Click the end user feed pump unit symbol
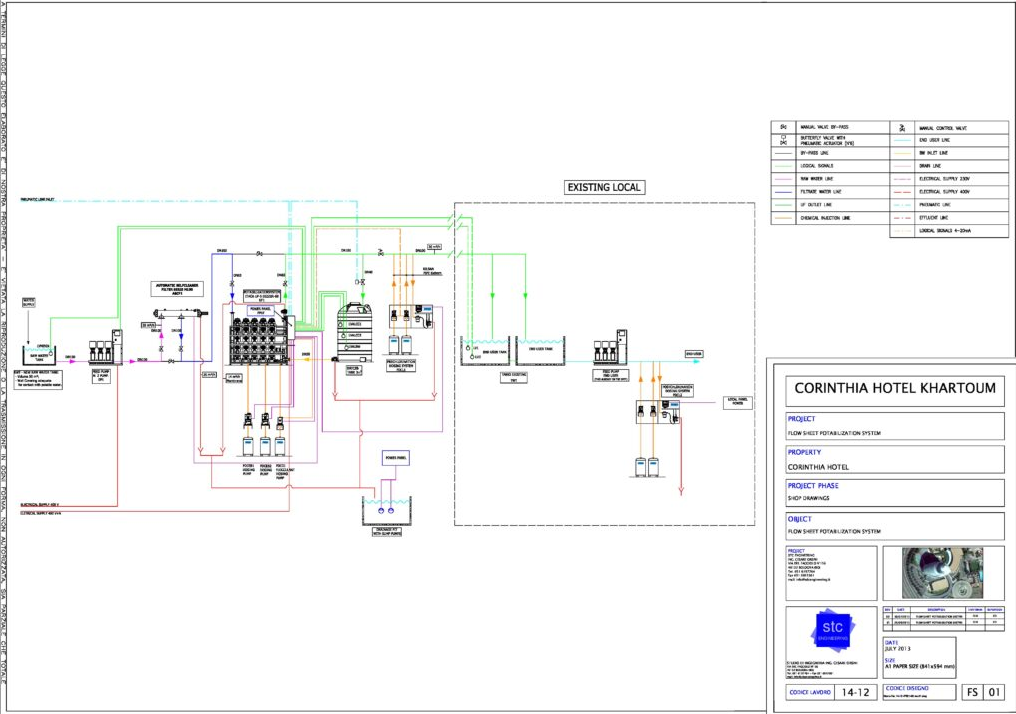Screen dimensions: 1016x714 point(610,347)
